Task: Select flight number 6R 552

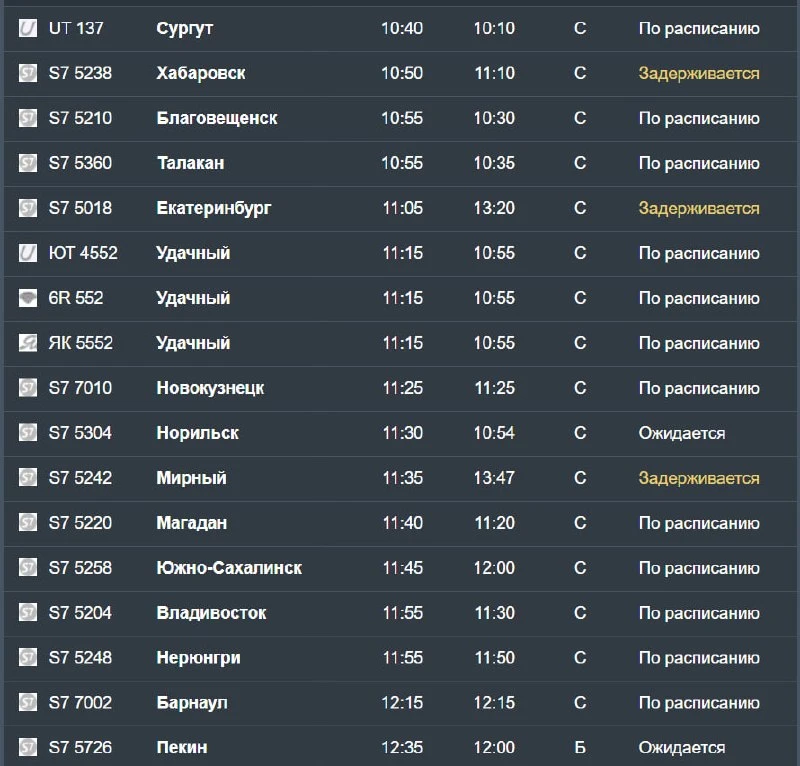Action: tap(76, 298)
